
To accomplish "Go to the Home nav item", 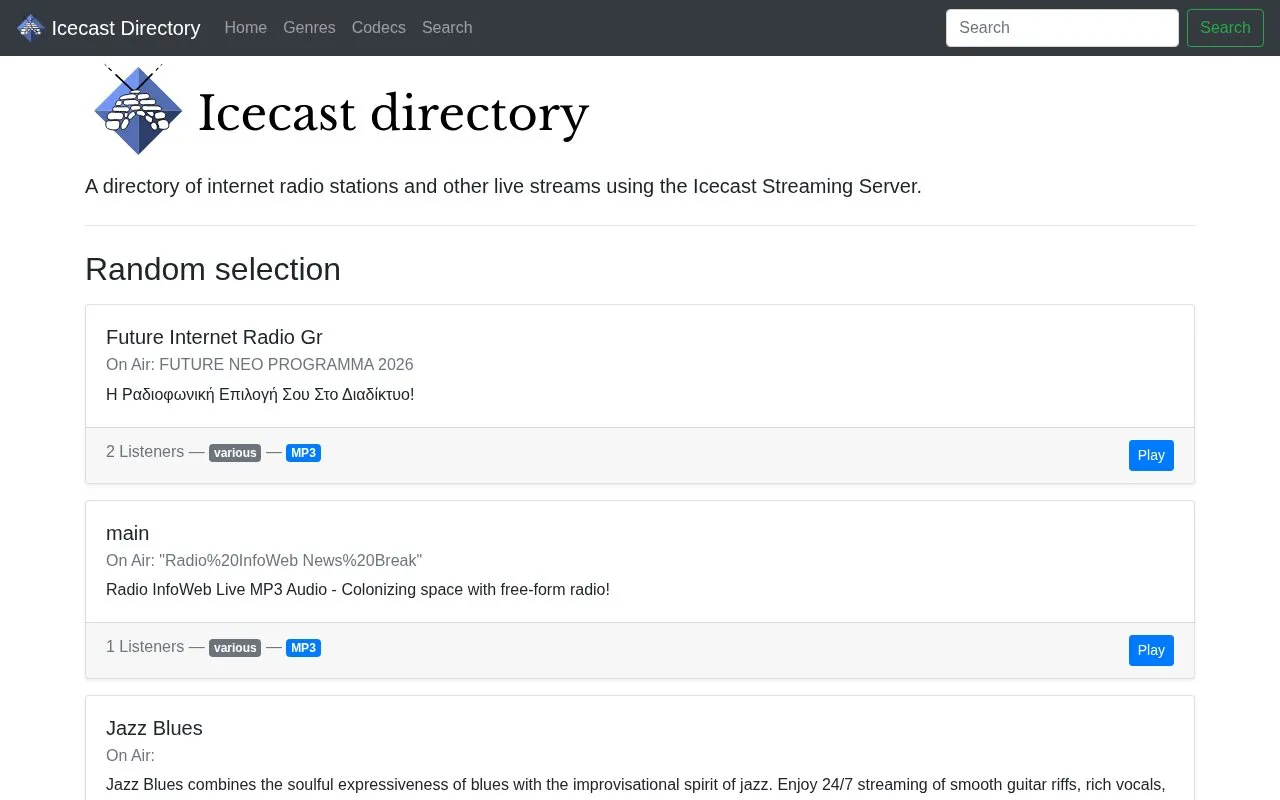I will click(x=246, y=28).
